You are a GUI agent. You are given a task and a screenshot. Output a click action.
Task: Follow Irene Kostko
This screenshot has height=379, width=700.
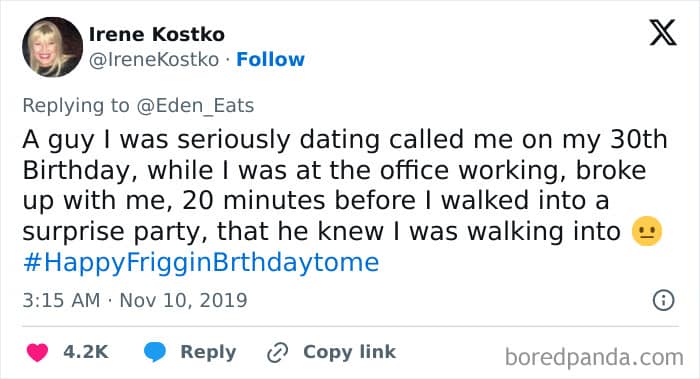pyautogui.click(x=270, y=59)
